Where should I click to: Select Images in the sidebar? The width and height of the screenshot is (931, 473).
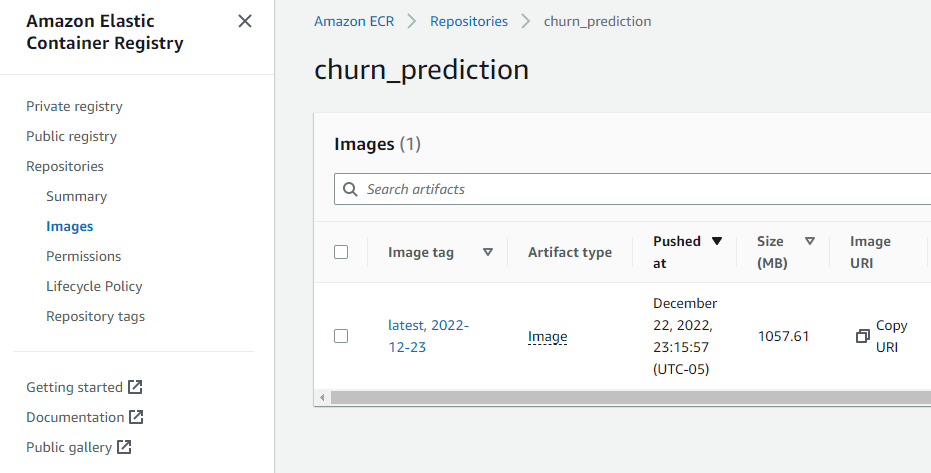[69, 226]
